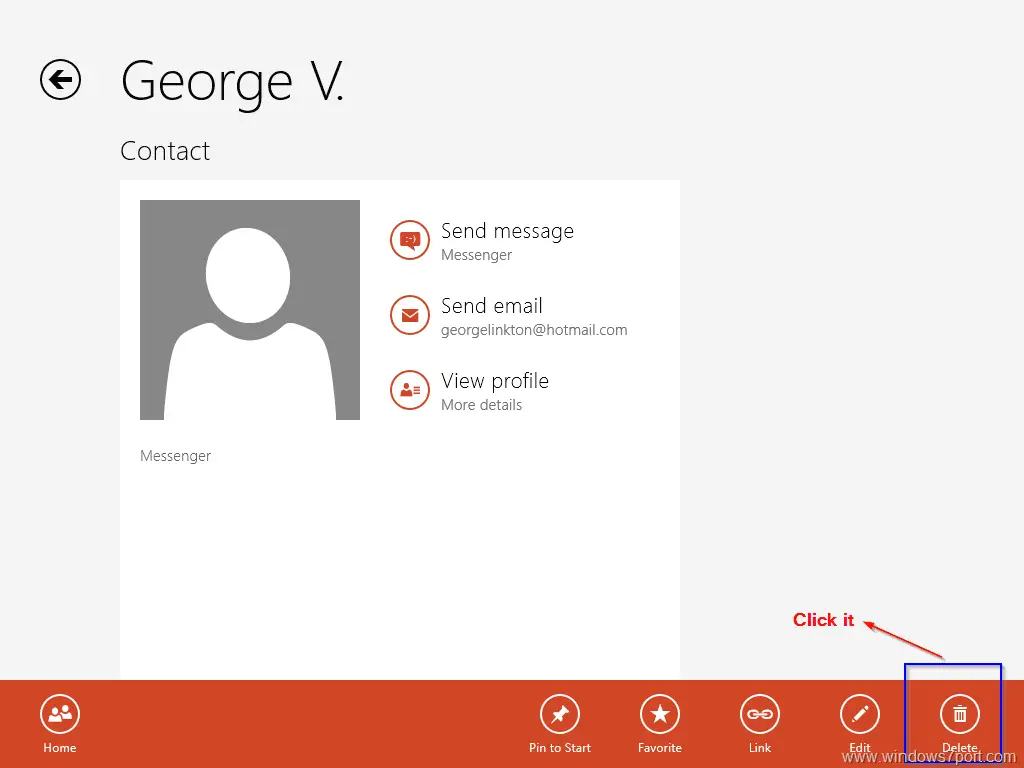Click the Send message chat icon
Image resolution: width=1024 pixels, height=768 pixels.
[409, 240]
